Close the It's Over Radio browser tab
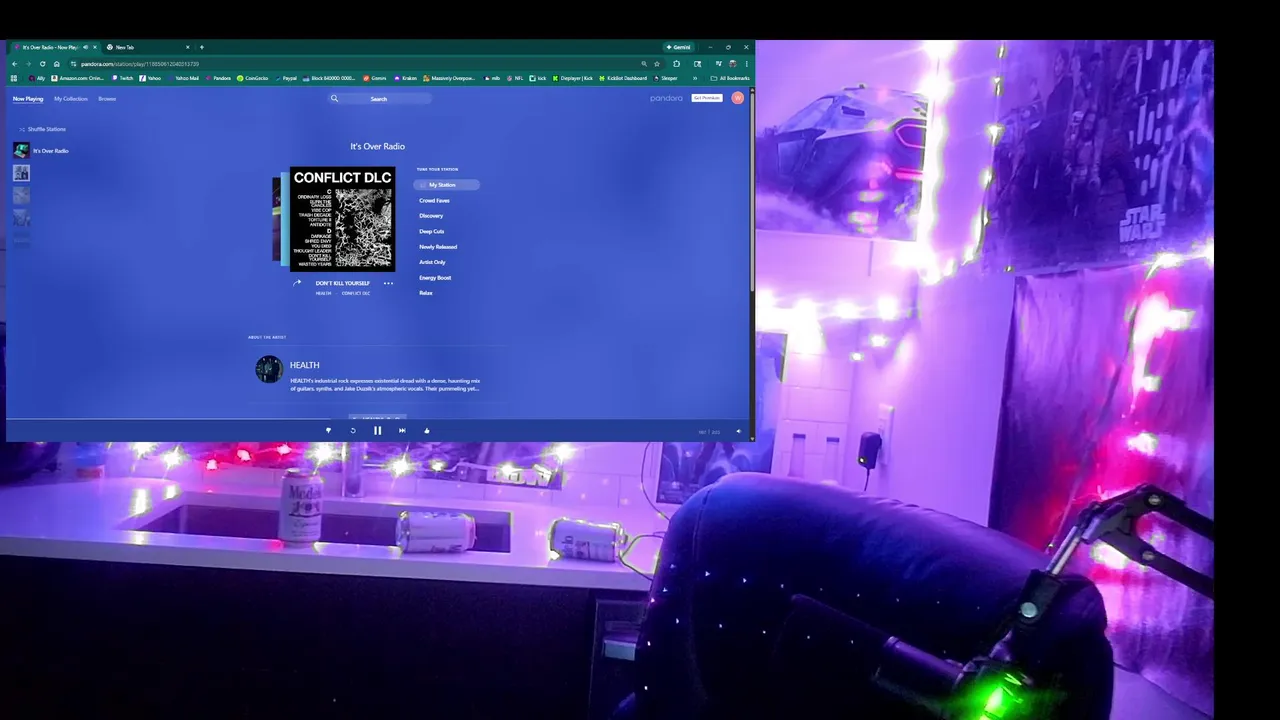This screenshot has height=720, width=1280. coord(95,47)
